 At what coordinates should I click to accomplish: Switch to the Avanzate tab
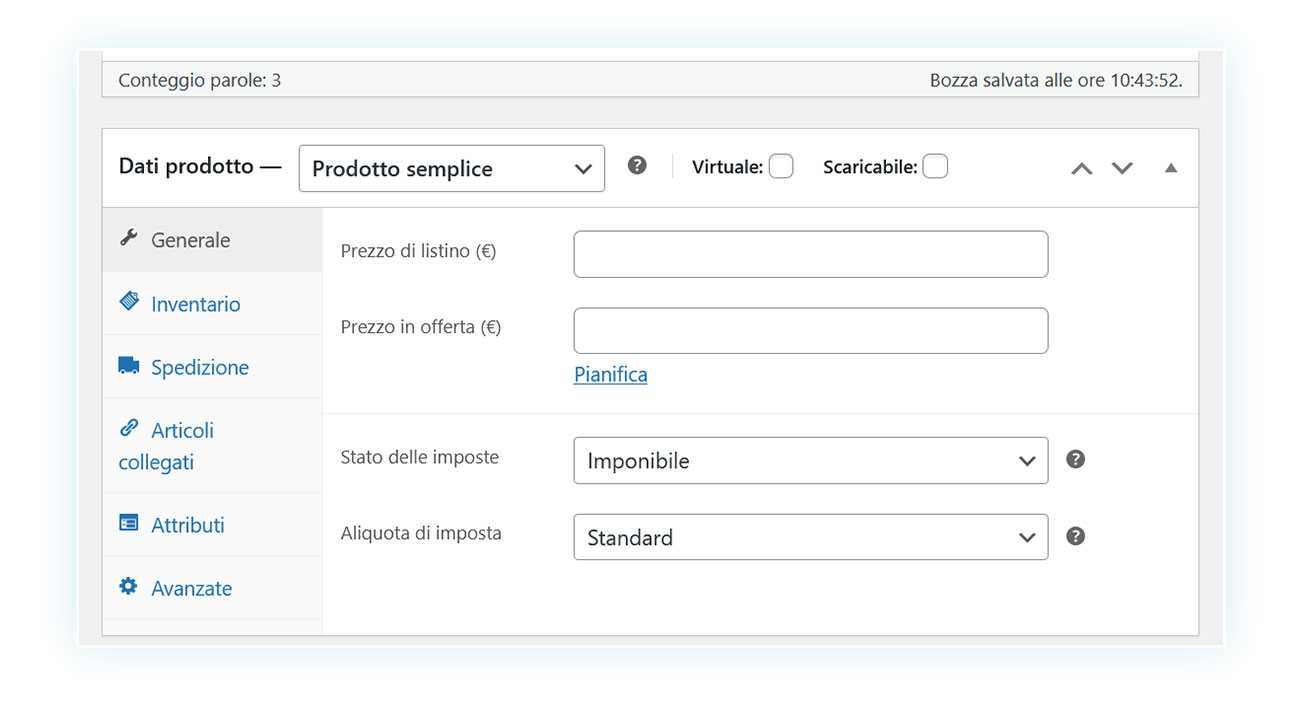coord(212,588)
